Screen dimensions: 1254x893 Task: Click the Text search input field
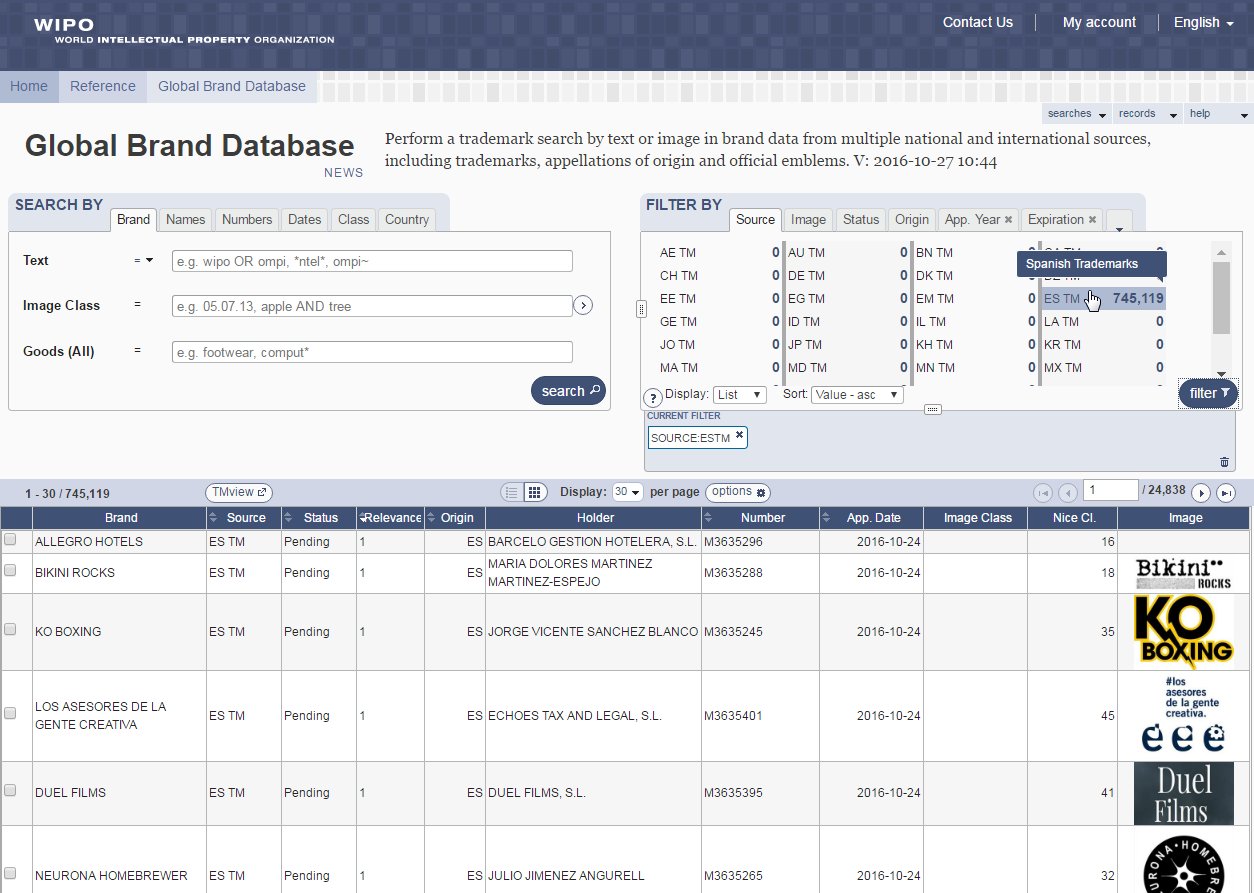pos(372,261)
